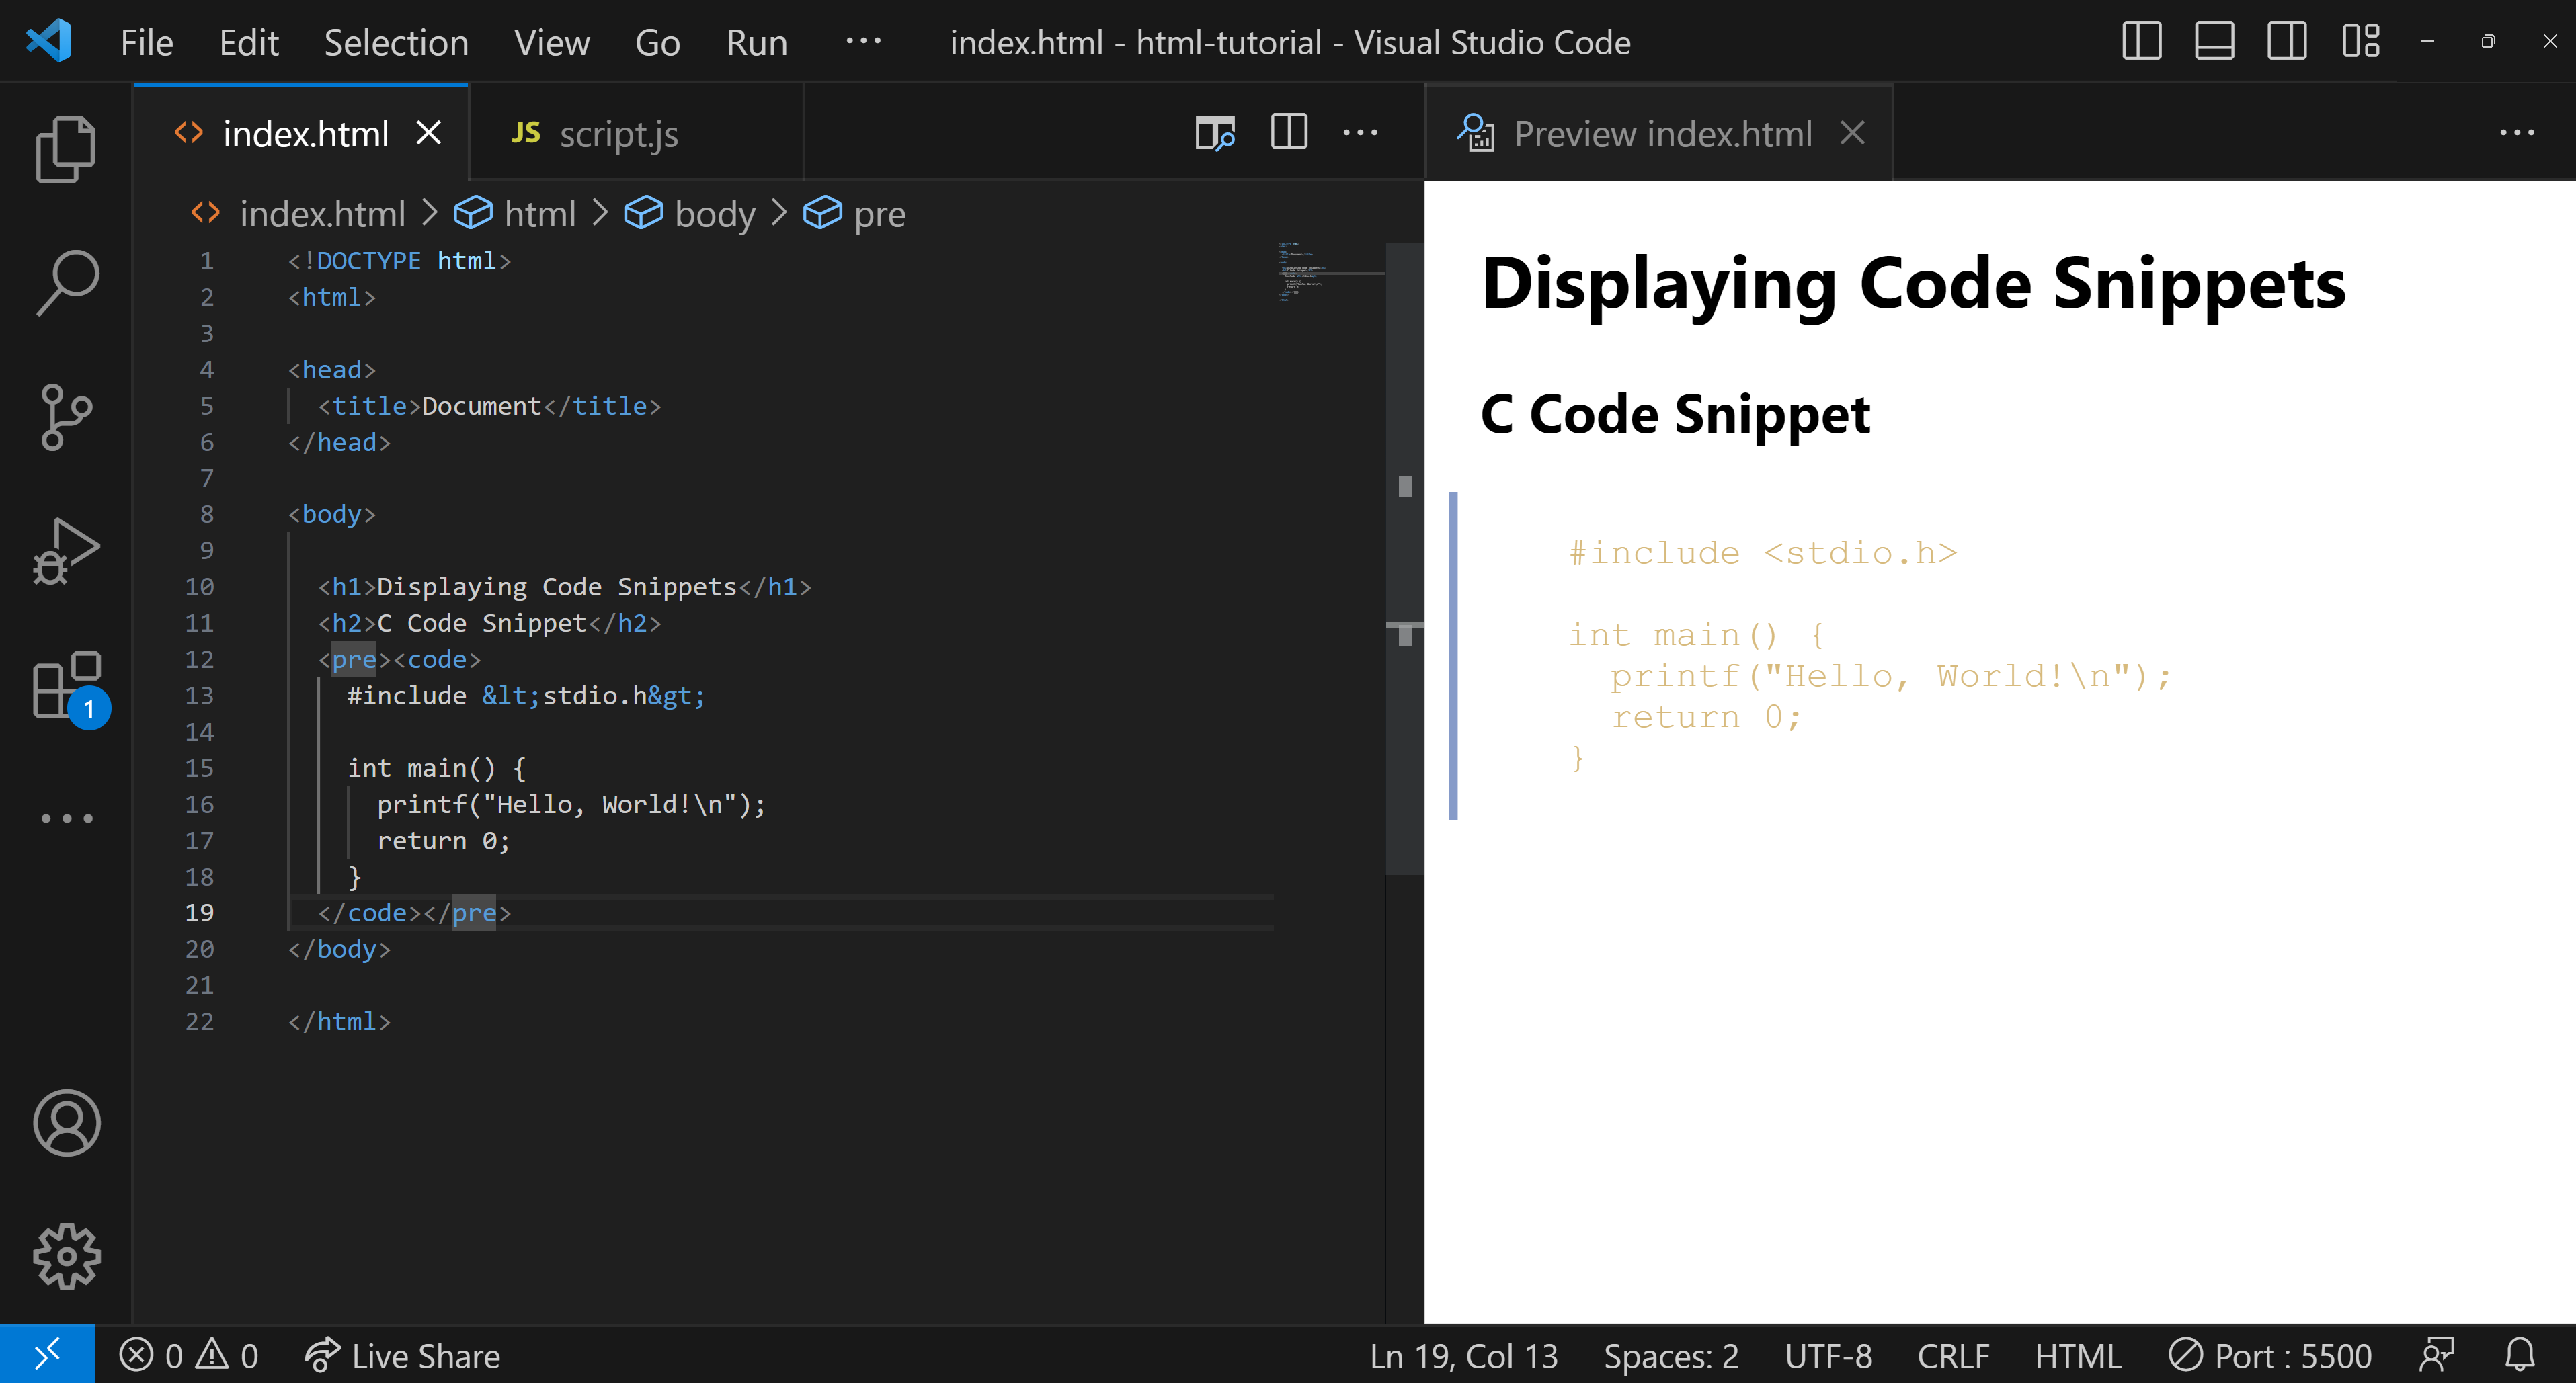Close the Preview index.html tab
The width and height of the screenshot is (2576, 1383).
tap(1853, 133)
